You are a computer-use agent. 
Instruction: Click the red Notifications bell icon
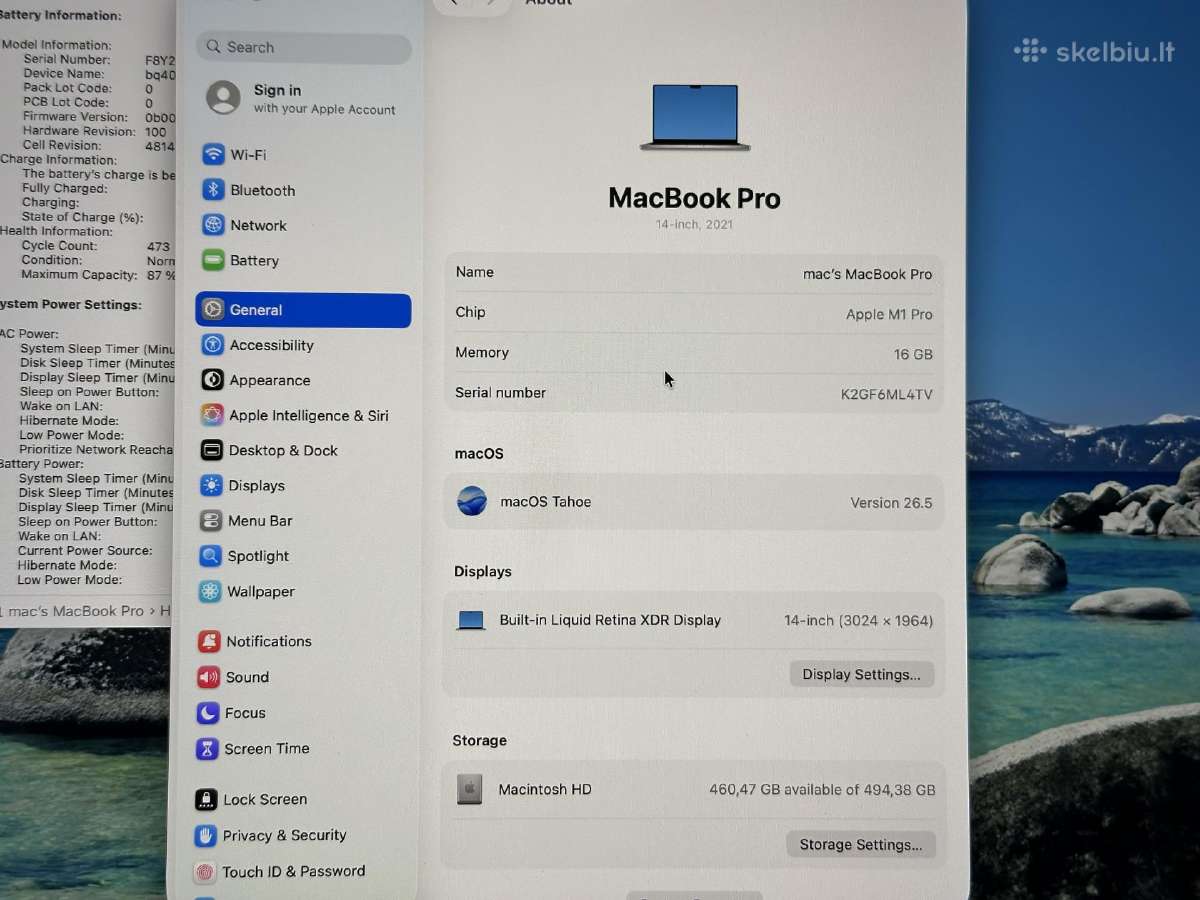[208, 642]
